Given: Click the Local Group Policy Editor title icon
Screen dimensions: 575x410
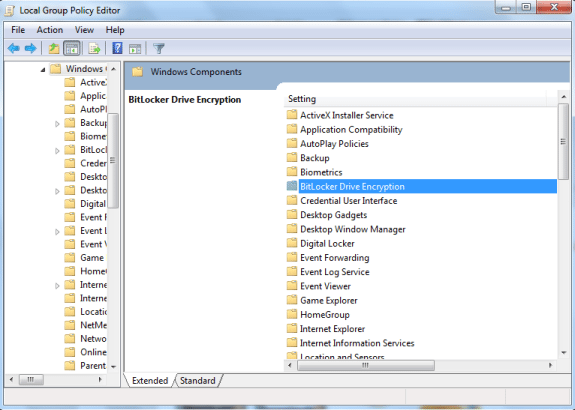Looking at the screenshot, I should (10, 11).
